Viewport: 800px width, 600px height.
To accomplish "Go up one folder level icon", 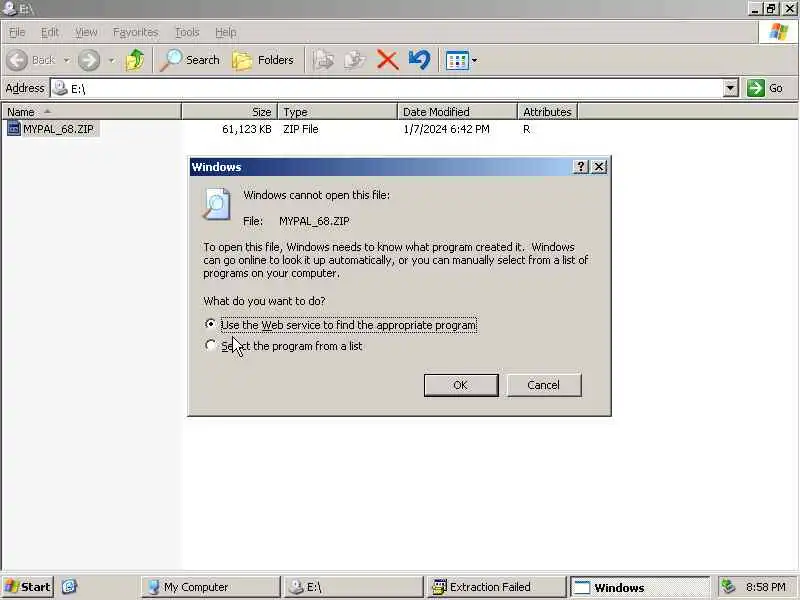I will coord(135,60).
